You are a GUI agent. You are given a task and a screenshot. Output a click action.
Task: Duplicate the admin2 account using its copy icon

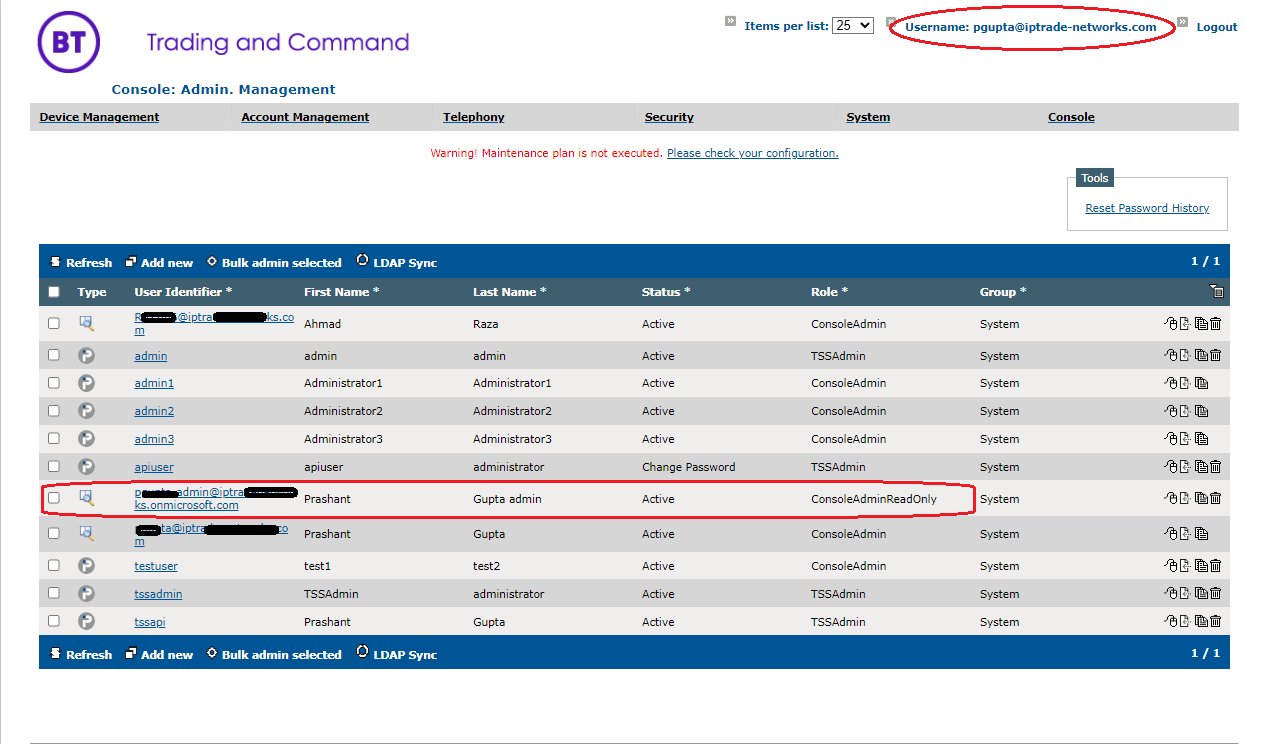point(1201,411)
